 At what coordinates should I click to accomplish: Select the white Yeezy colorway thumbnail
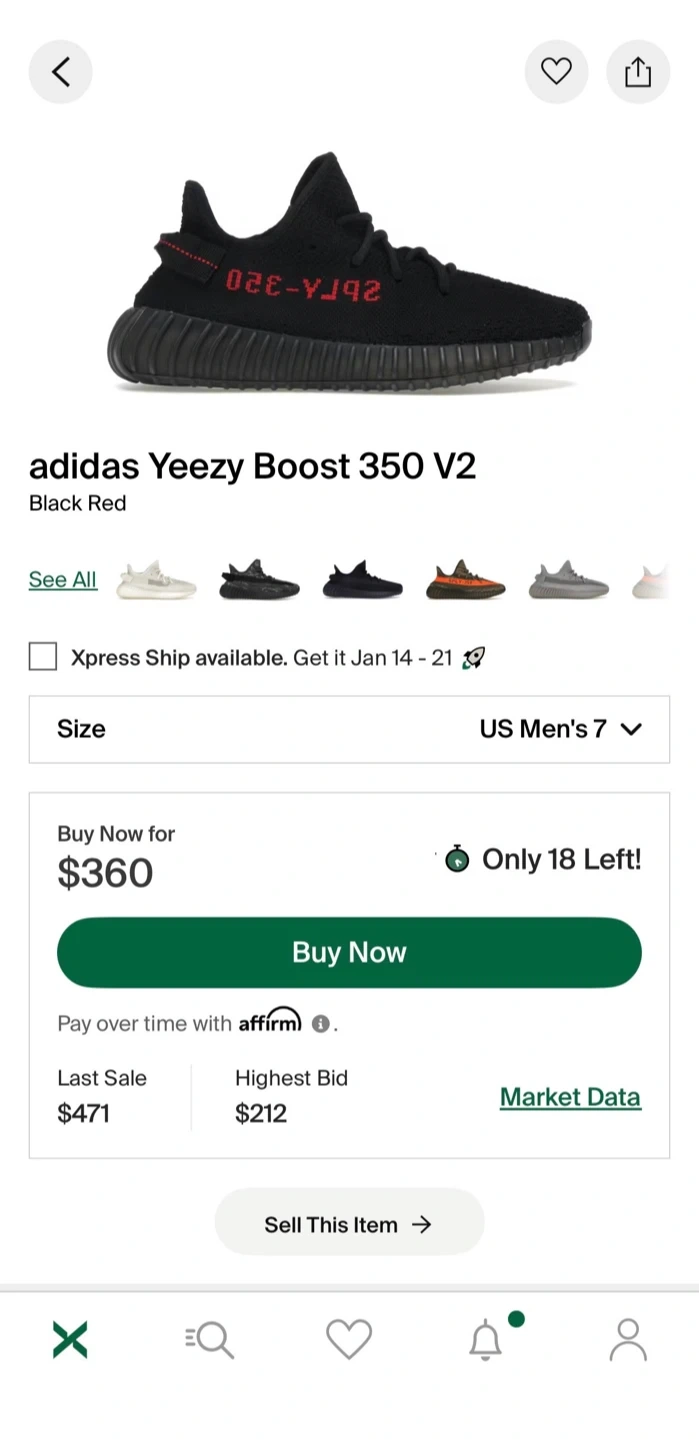click(x=157, y=580)
